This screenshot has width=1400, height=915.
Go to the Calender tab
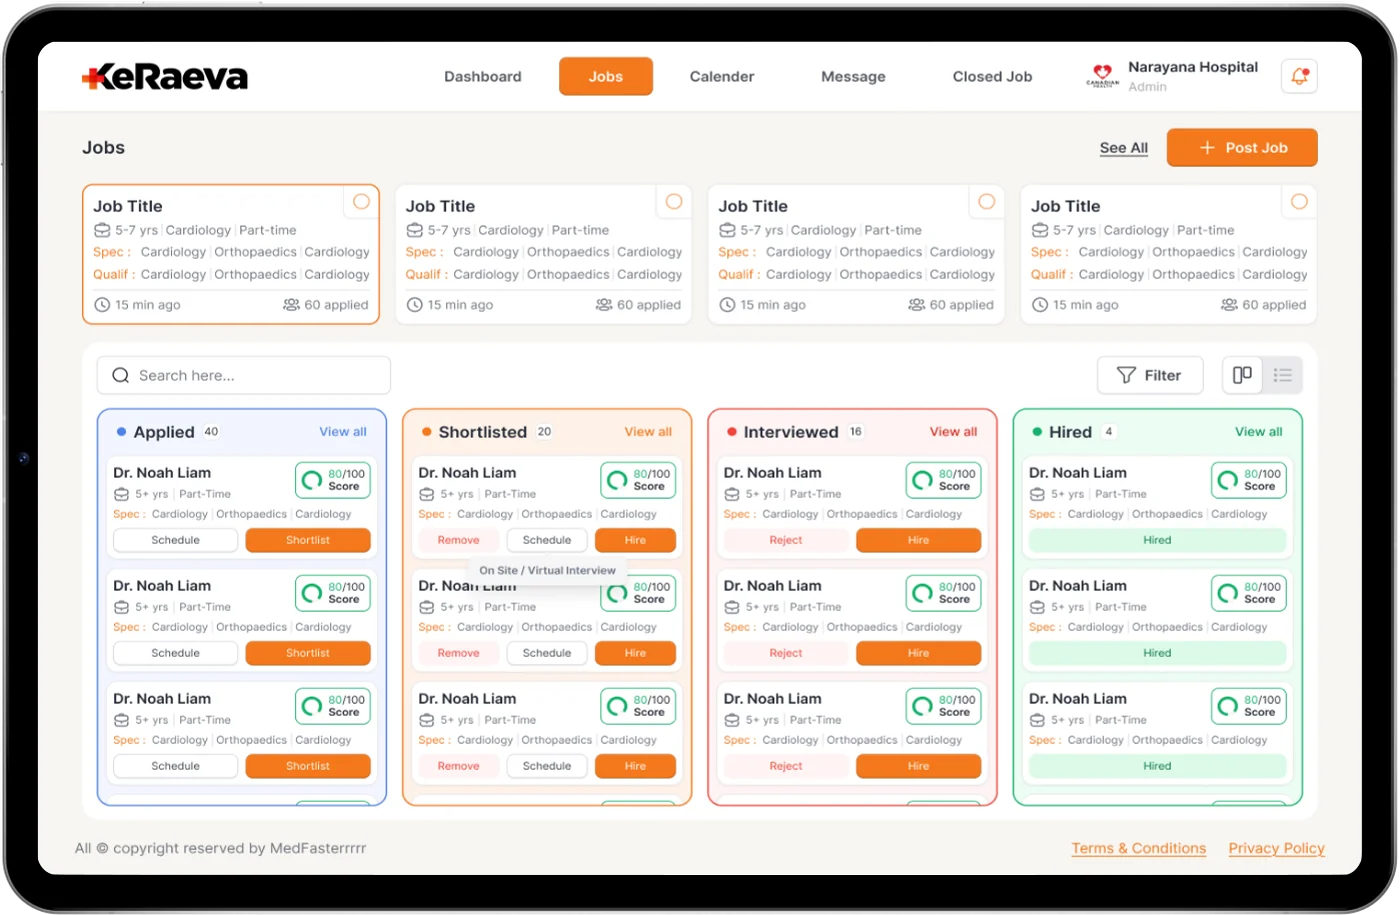[722, 76]
